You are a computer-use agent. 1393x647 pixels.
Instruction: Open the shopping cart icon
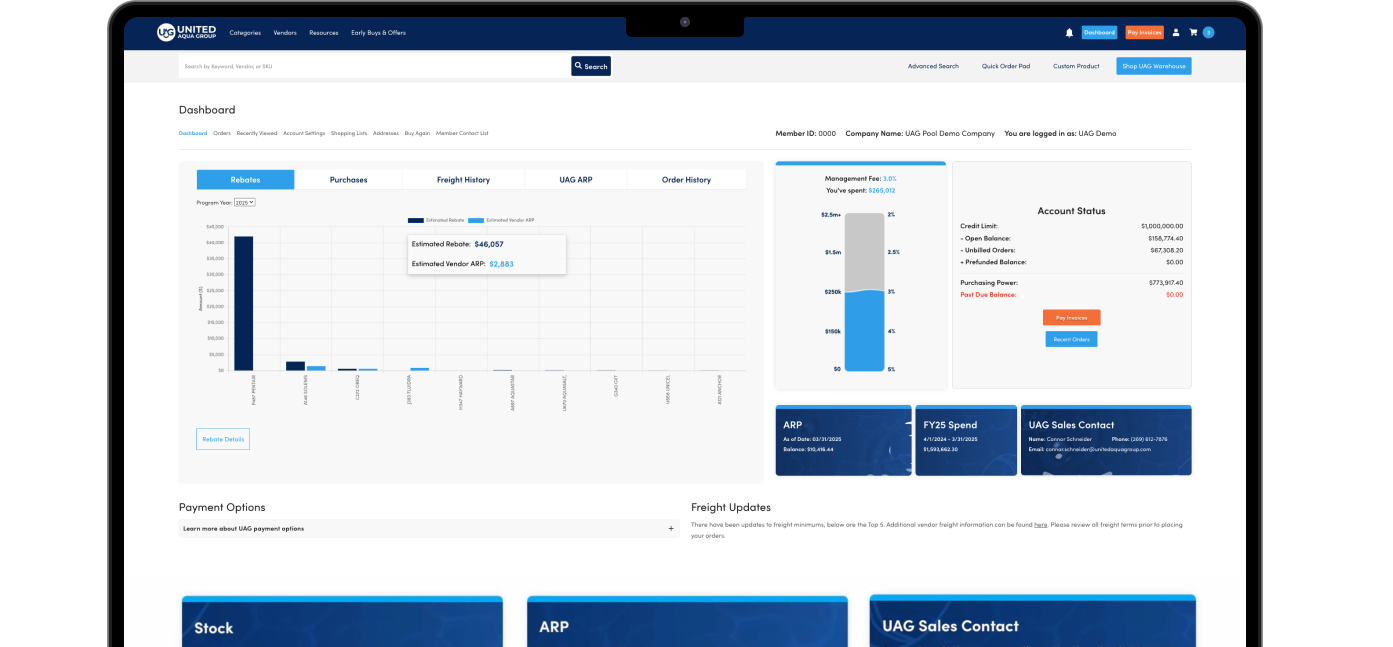[x=1193, y=32]
